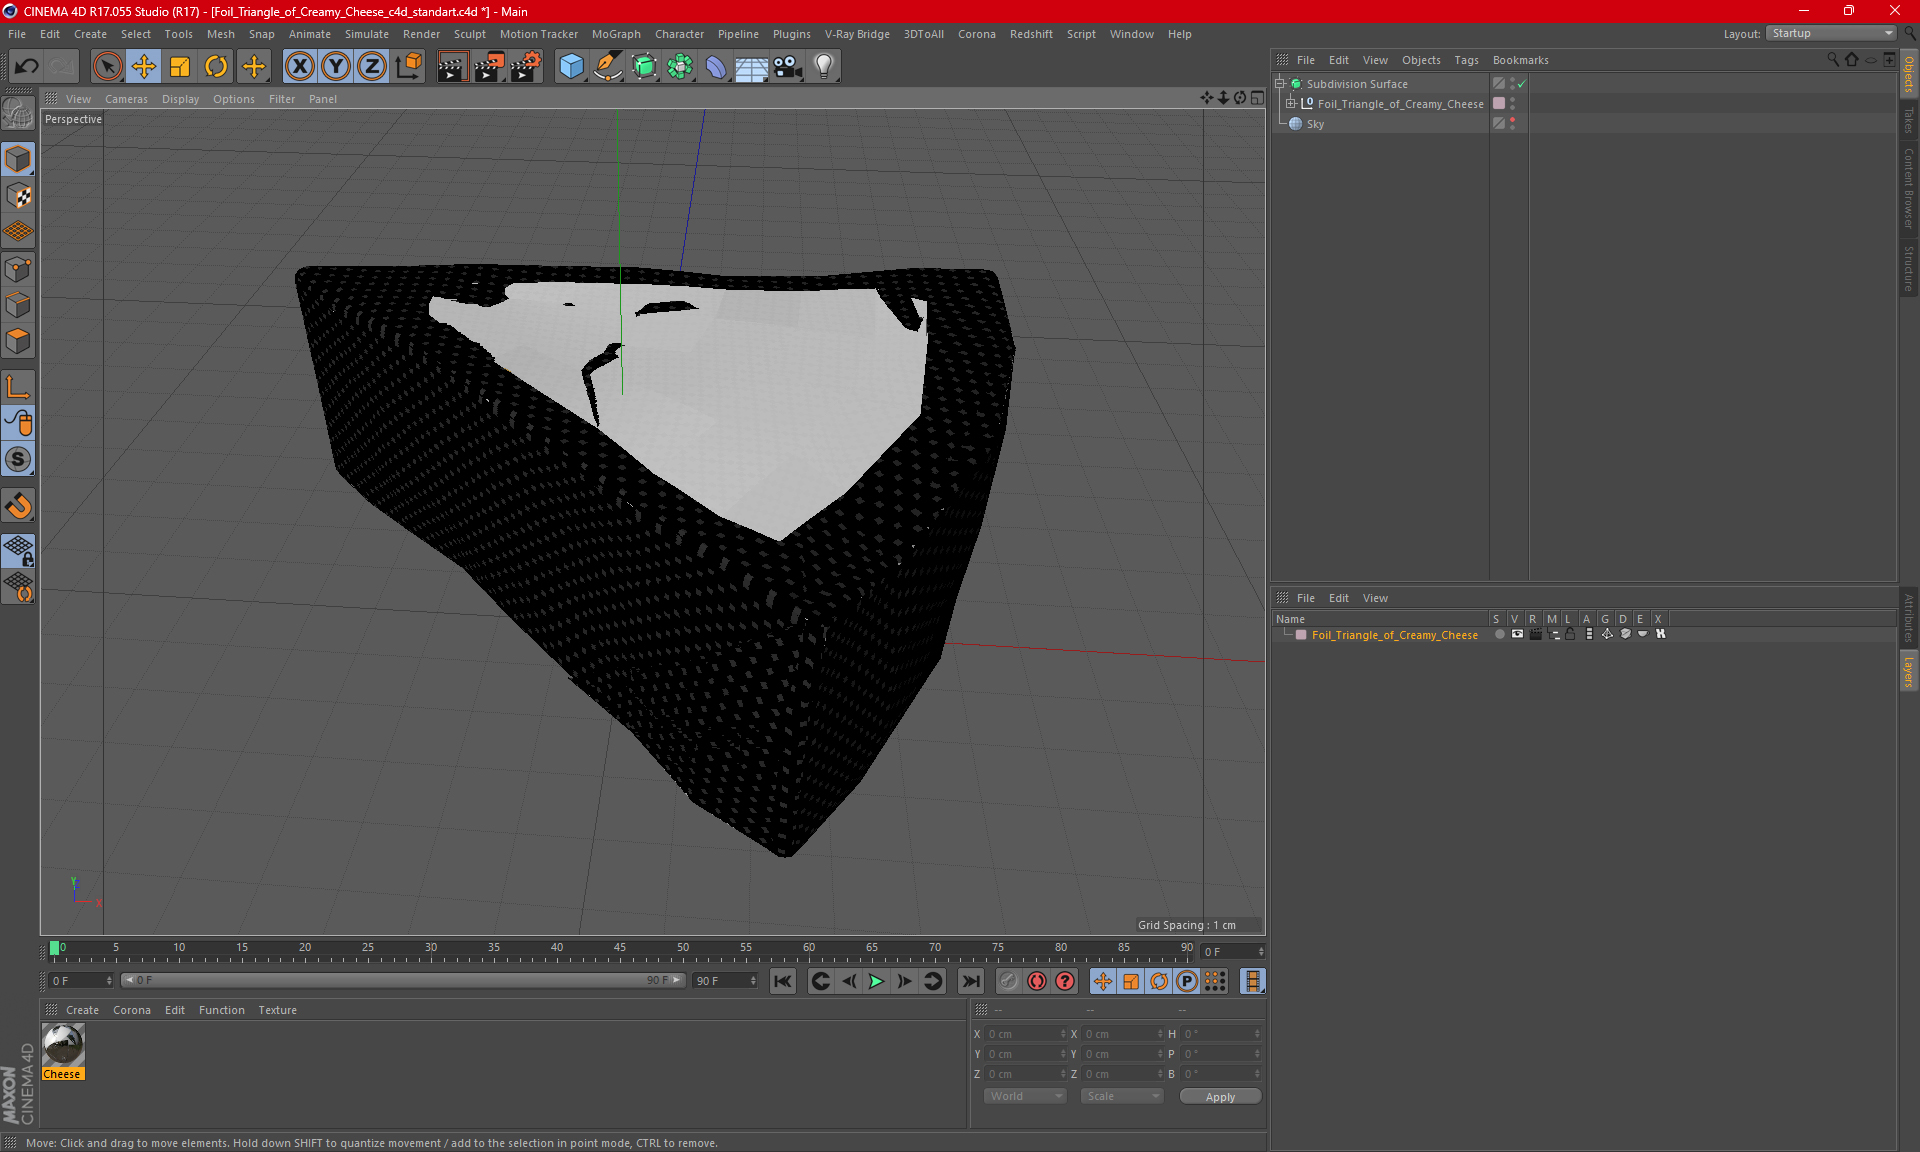The image size is (1920, 1152).
Task: Toggle layer lock for Foil_Triangle layer
Action: point(1570,634)
